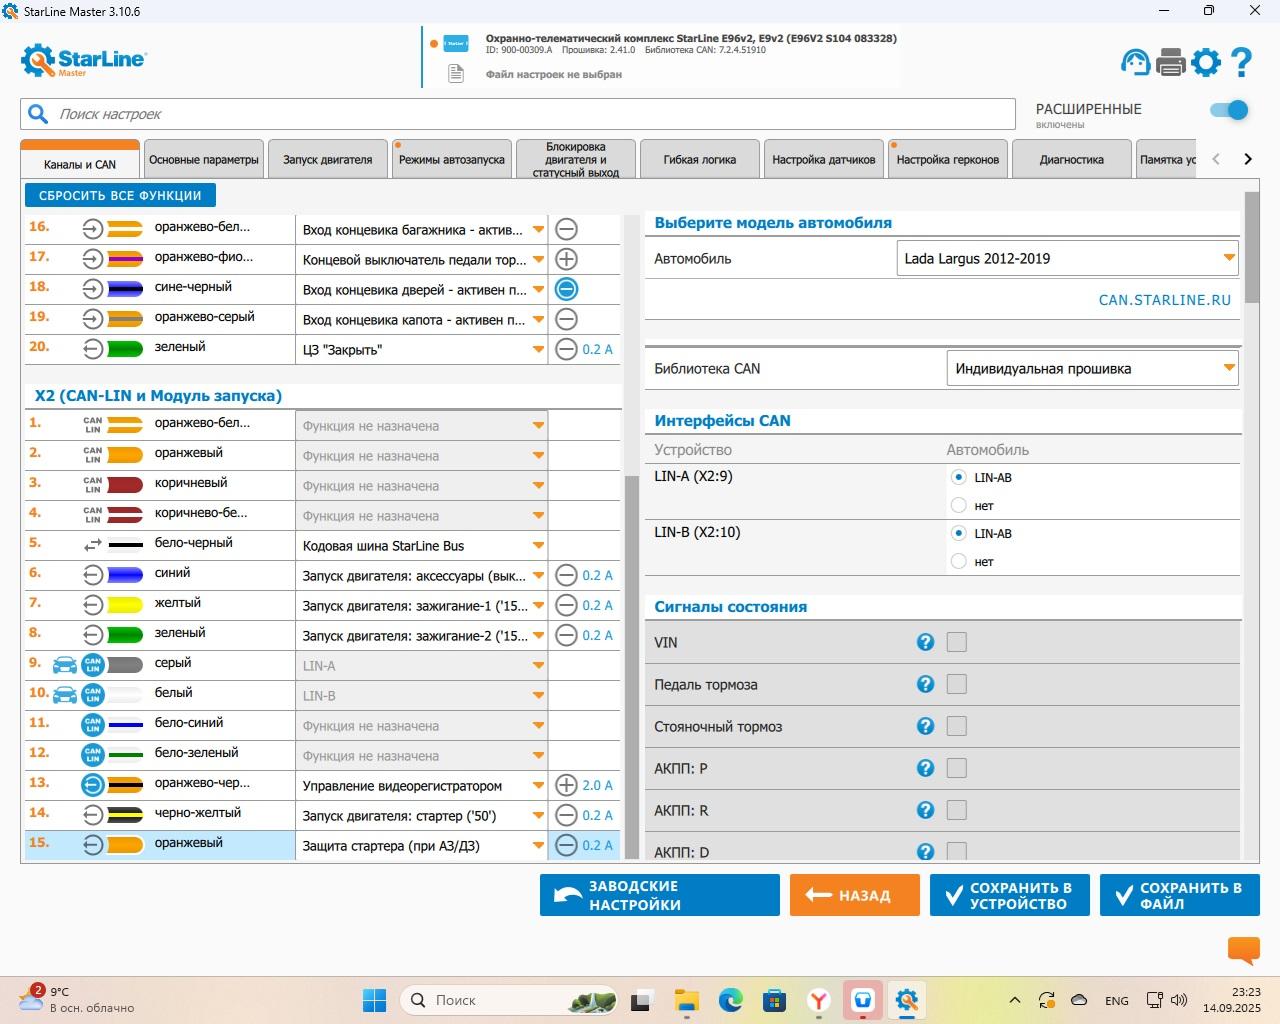
Task: Click the settings file document icon
Action: click(x=456, y=74)
